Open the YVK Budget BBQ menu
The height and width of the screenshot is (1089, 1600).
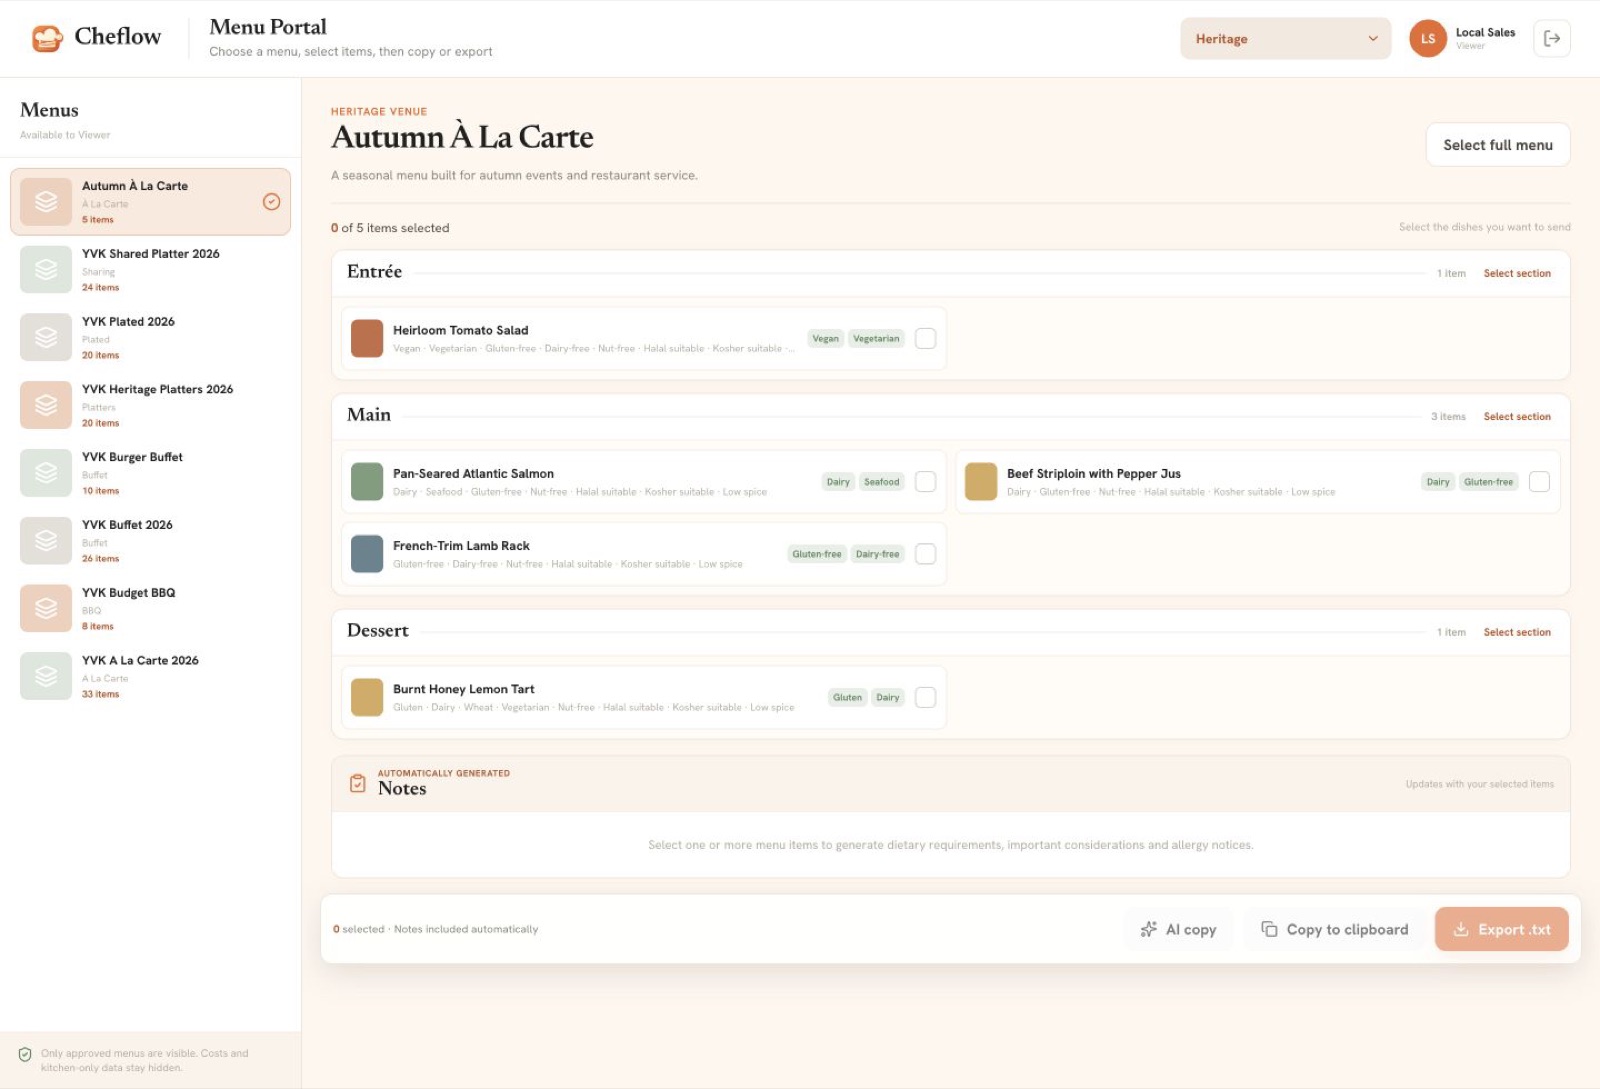point(150,608)
